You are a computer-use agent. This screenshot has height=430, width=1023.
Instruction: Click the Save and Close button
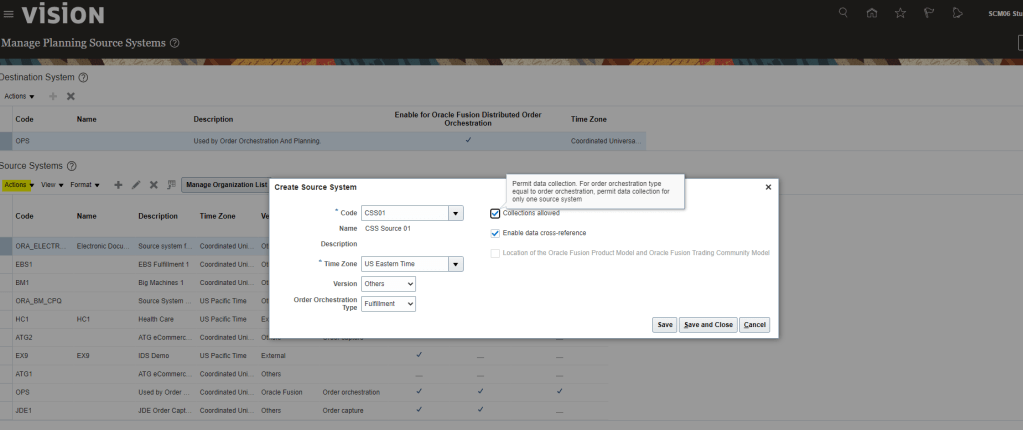coord(708,325)
